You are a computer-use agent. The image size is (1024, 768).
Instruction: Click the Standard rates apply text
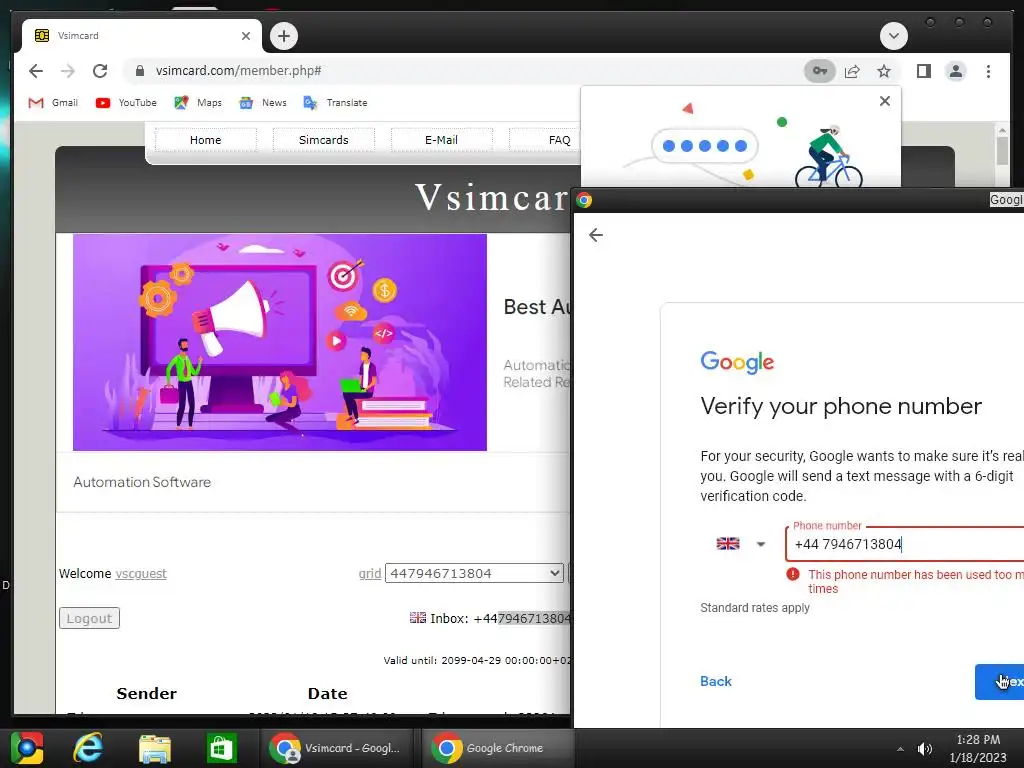(x=755, y=608)
